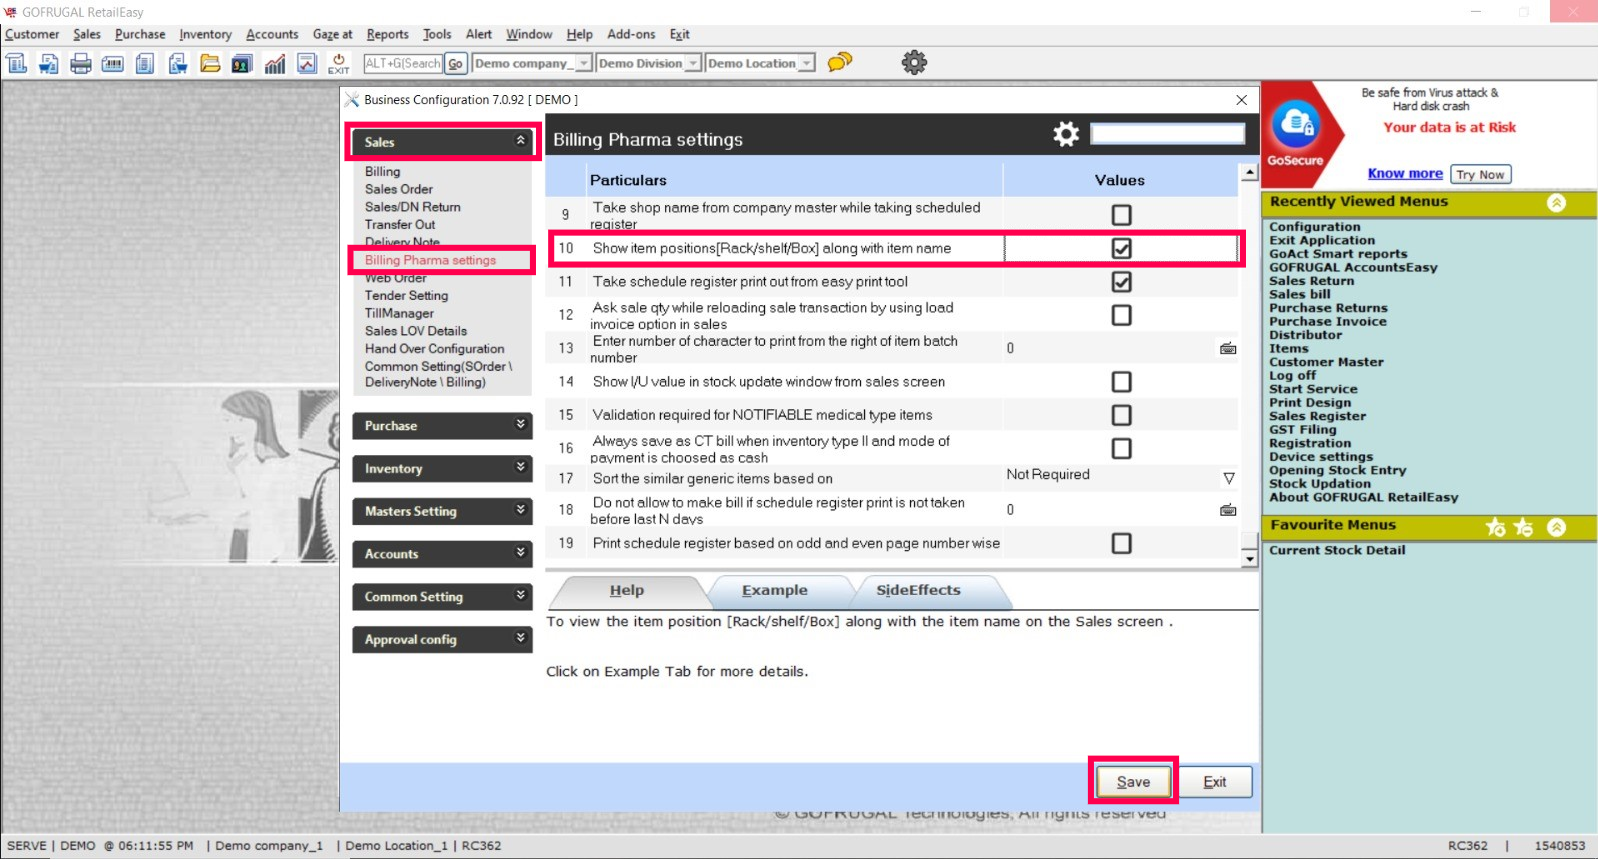This screenshot has width=1598, height=859.
Task: Click the EXIT power icon in toolbar
Action: click(x=339, y=63)
